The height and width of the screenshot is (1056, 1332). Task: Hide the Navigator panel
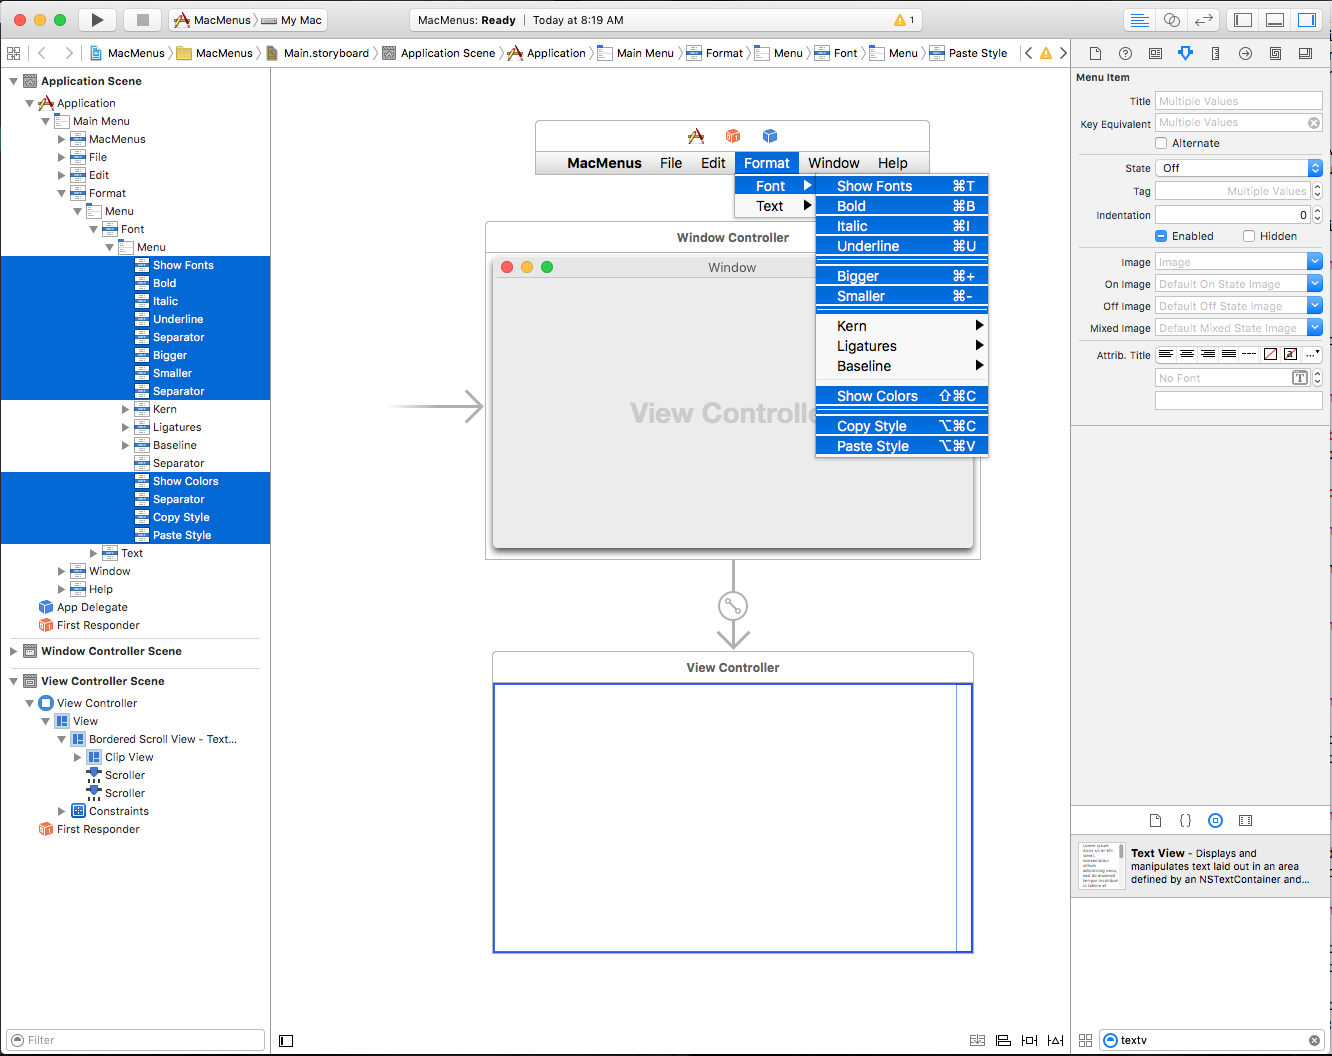tap(1243, 20)
